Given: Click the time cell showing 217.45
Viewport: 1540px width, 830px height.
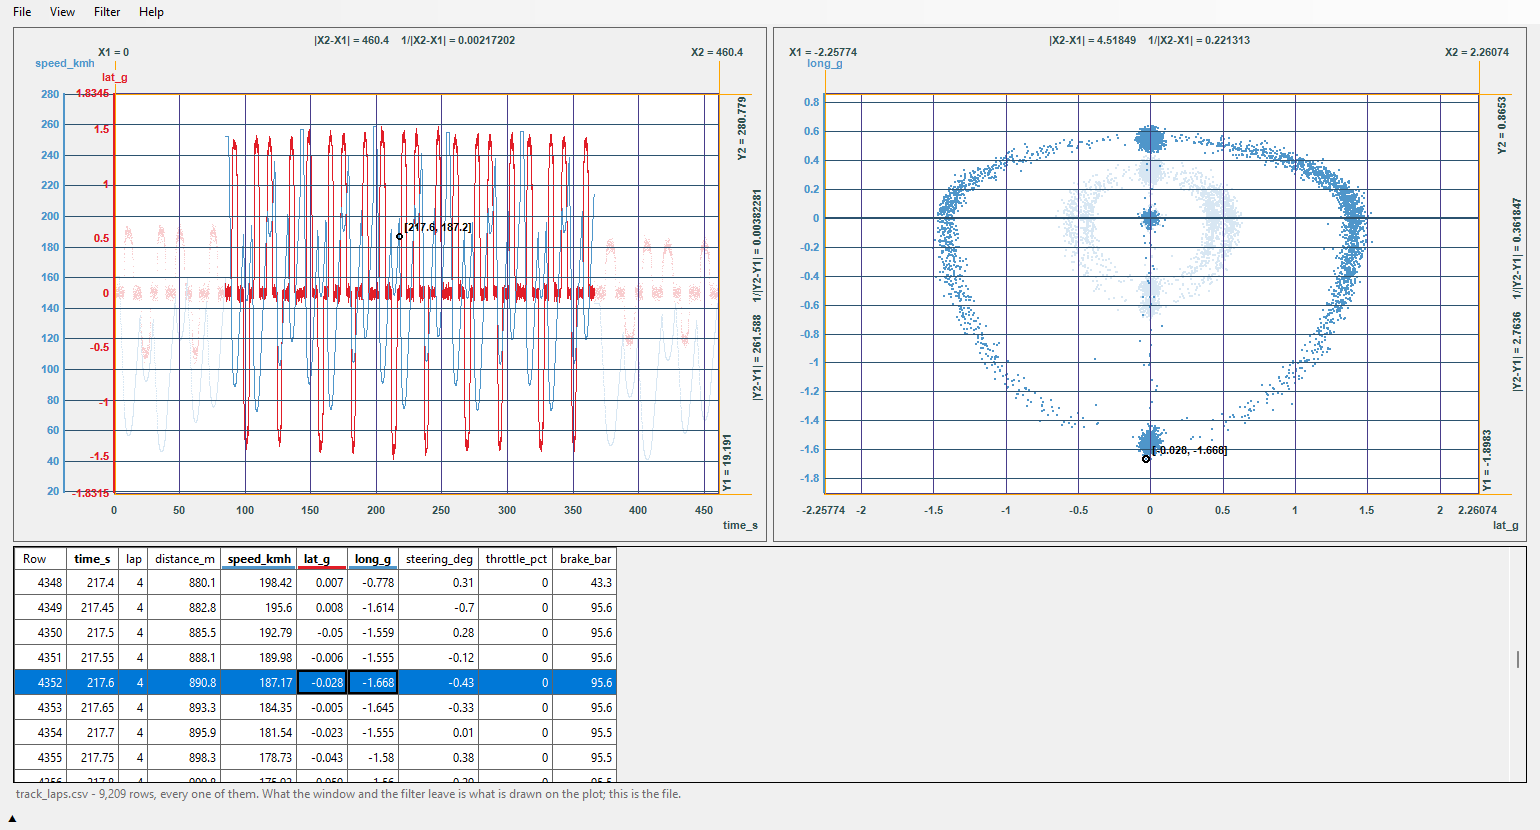Looking at the screenshot, I should pos(92,608).
